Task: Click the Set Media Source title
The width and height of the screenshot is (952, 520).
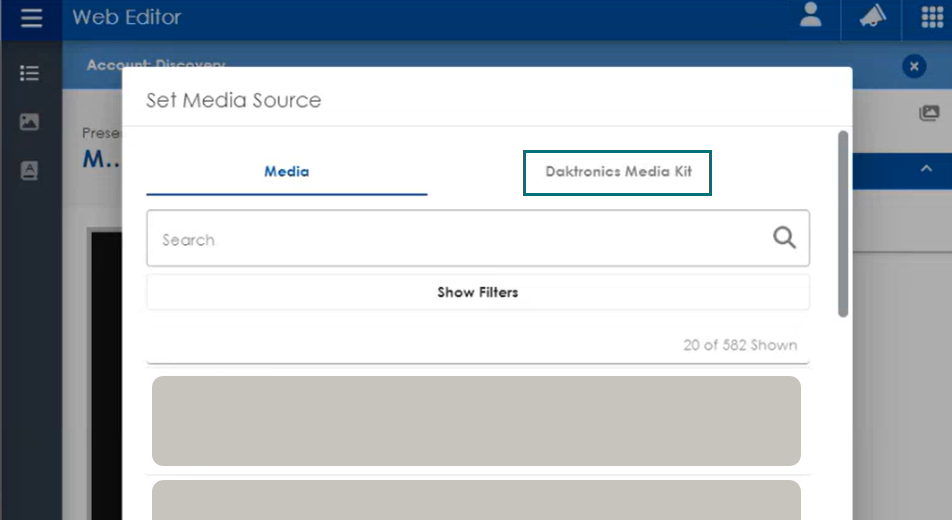Action: click(234, 100)
